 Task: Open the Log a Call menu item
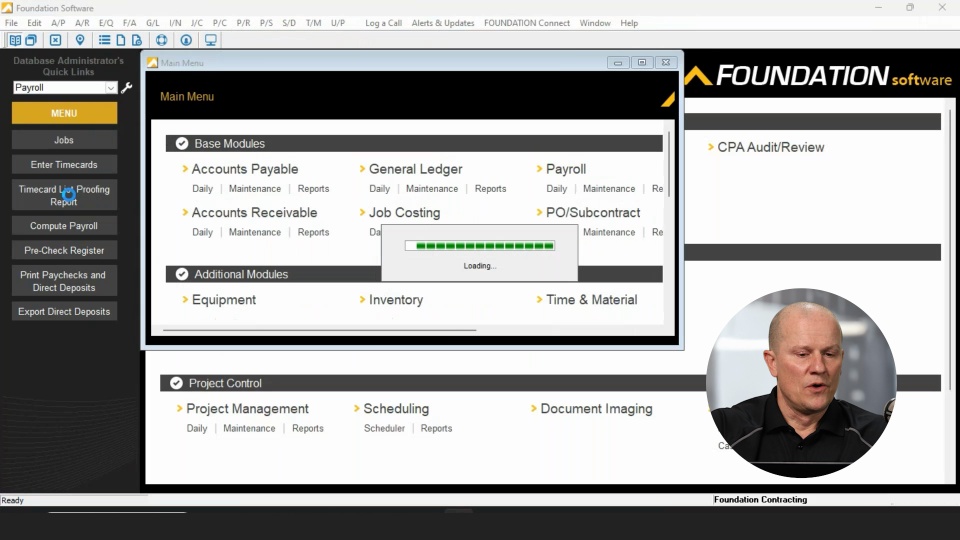click(x=383, y=23)
